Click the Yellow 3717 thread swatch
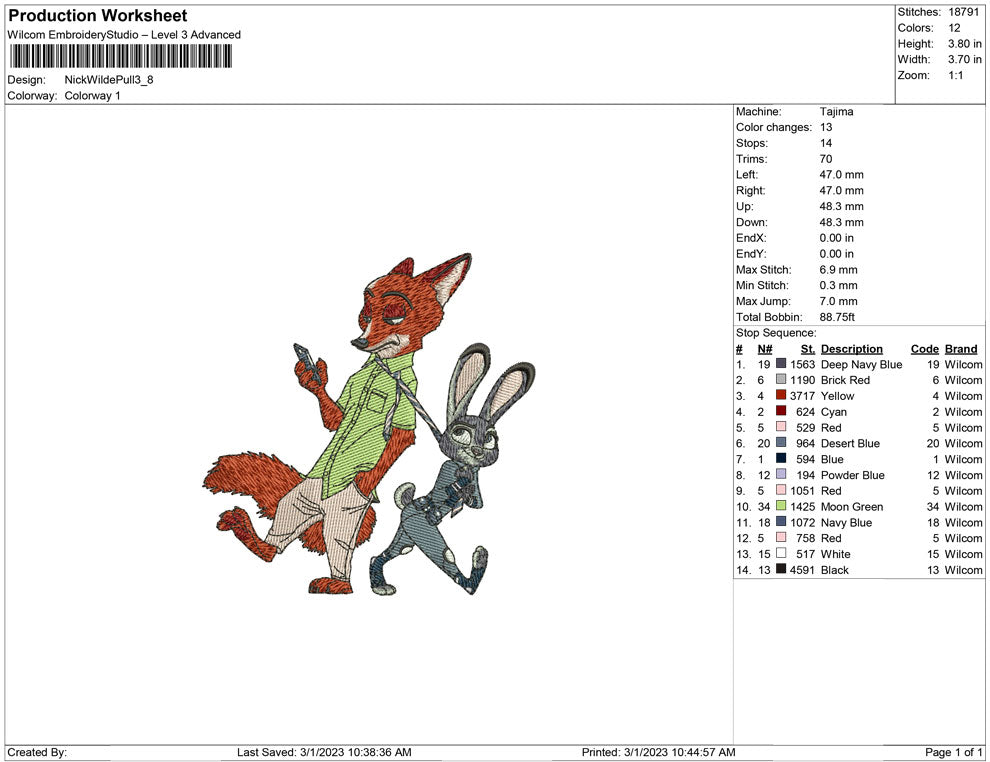Screen dimensions: 990x762 (778, 396)
